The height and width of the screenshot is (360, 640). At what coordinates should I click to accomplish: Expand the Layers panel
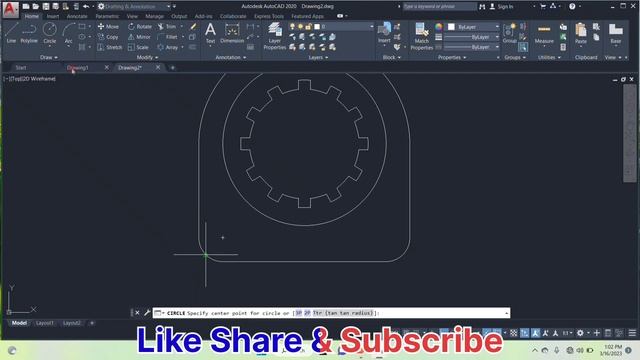pyautogui.click(x=318, y=58)
